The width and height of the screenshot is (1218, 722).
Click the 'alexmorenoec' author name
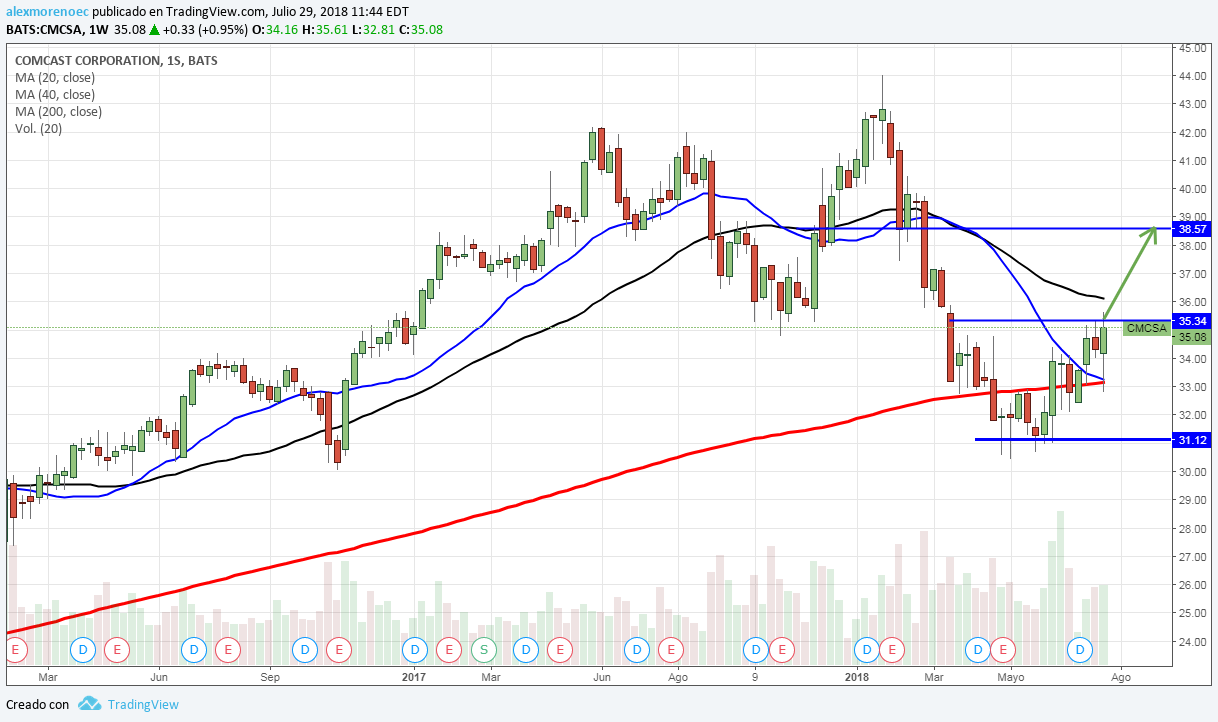coord(46,10)
